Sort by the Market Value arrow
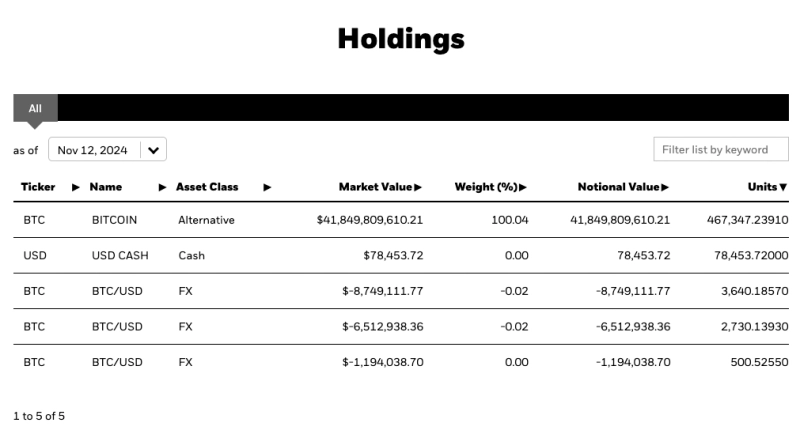This screenshot has height=434, width=800. (418, 187)
